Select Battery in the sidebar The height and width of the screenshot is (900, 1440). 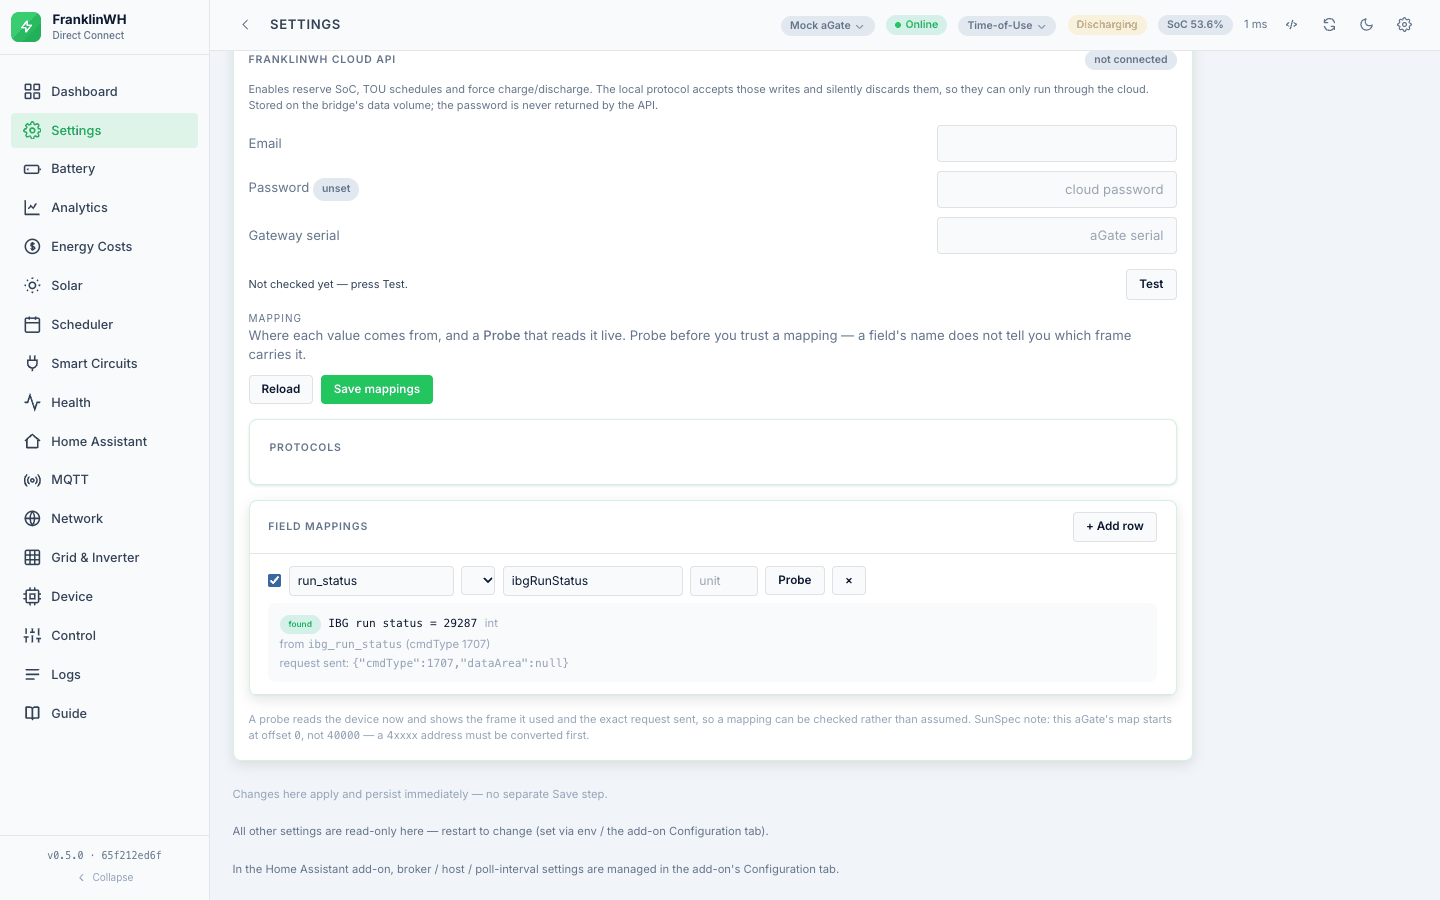tap(104, 169)
